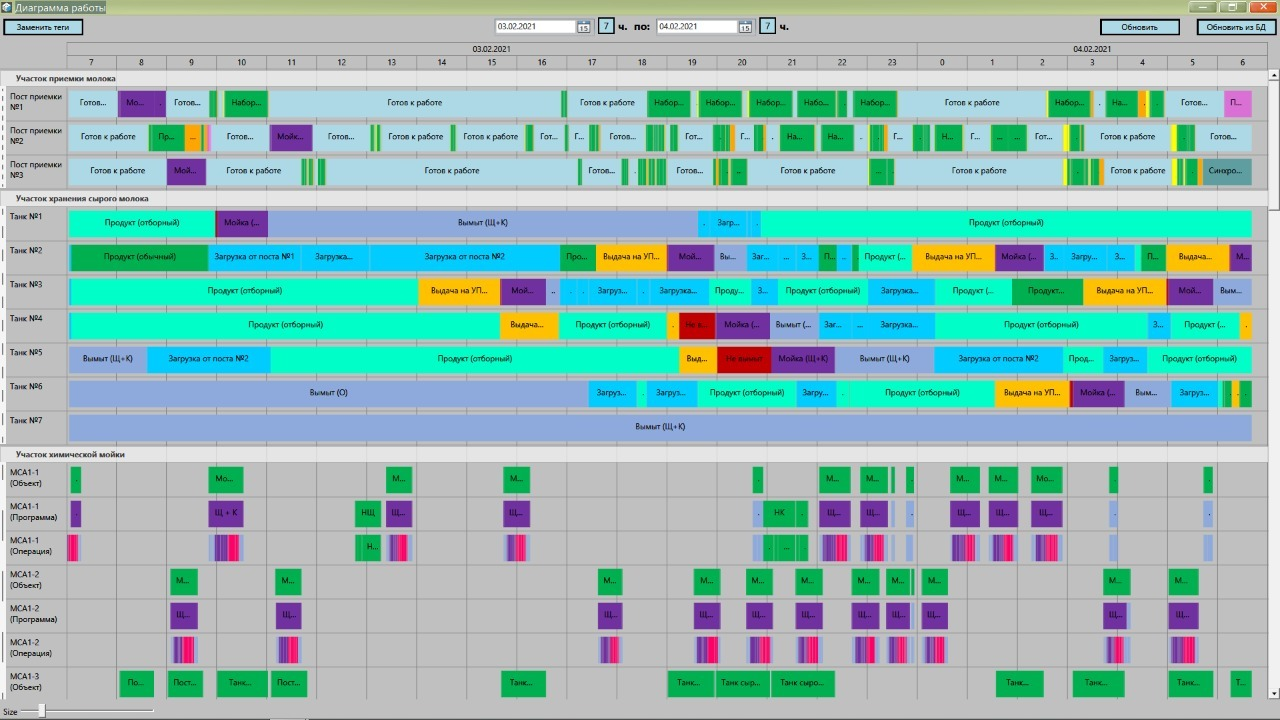Click the red Не вымыт block in Танк №5

tap(744, 359)
